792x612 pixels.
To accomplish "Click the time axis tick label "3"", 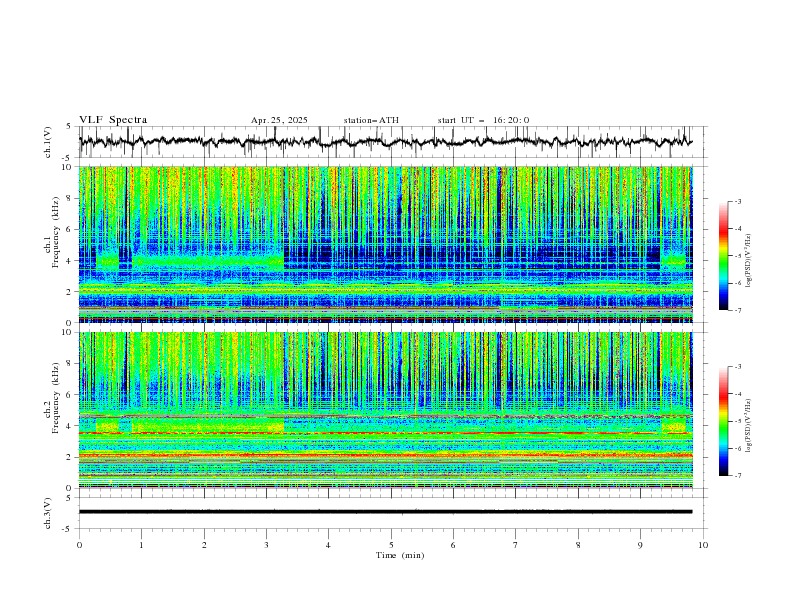I will pos(266,545).
